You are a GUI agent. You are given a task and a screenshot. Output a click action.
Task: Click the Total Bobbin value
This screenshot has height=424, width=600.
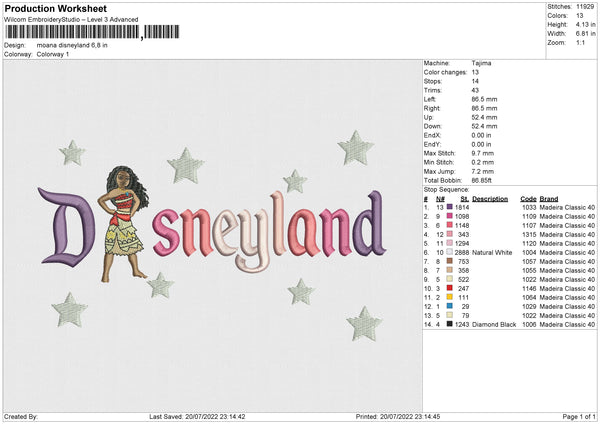481,180
